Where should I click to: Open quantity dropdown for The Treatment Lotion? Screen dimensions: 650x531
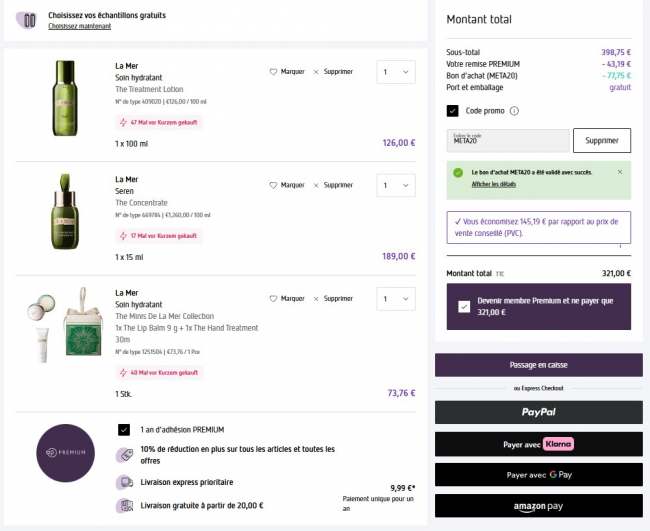pyautogui.click(x=395, y=72)
